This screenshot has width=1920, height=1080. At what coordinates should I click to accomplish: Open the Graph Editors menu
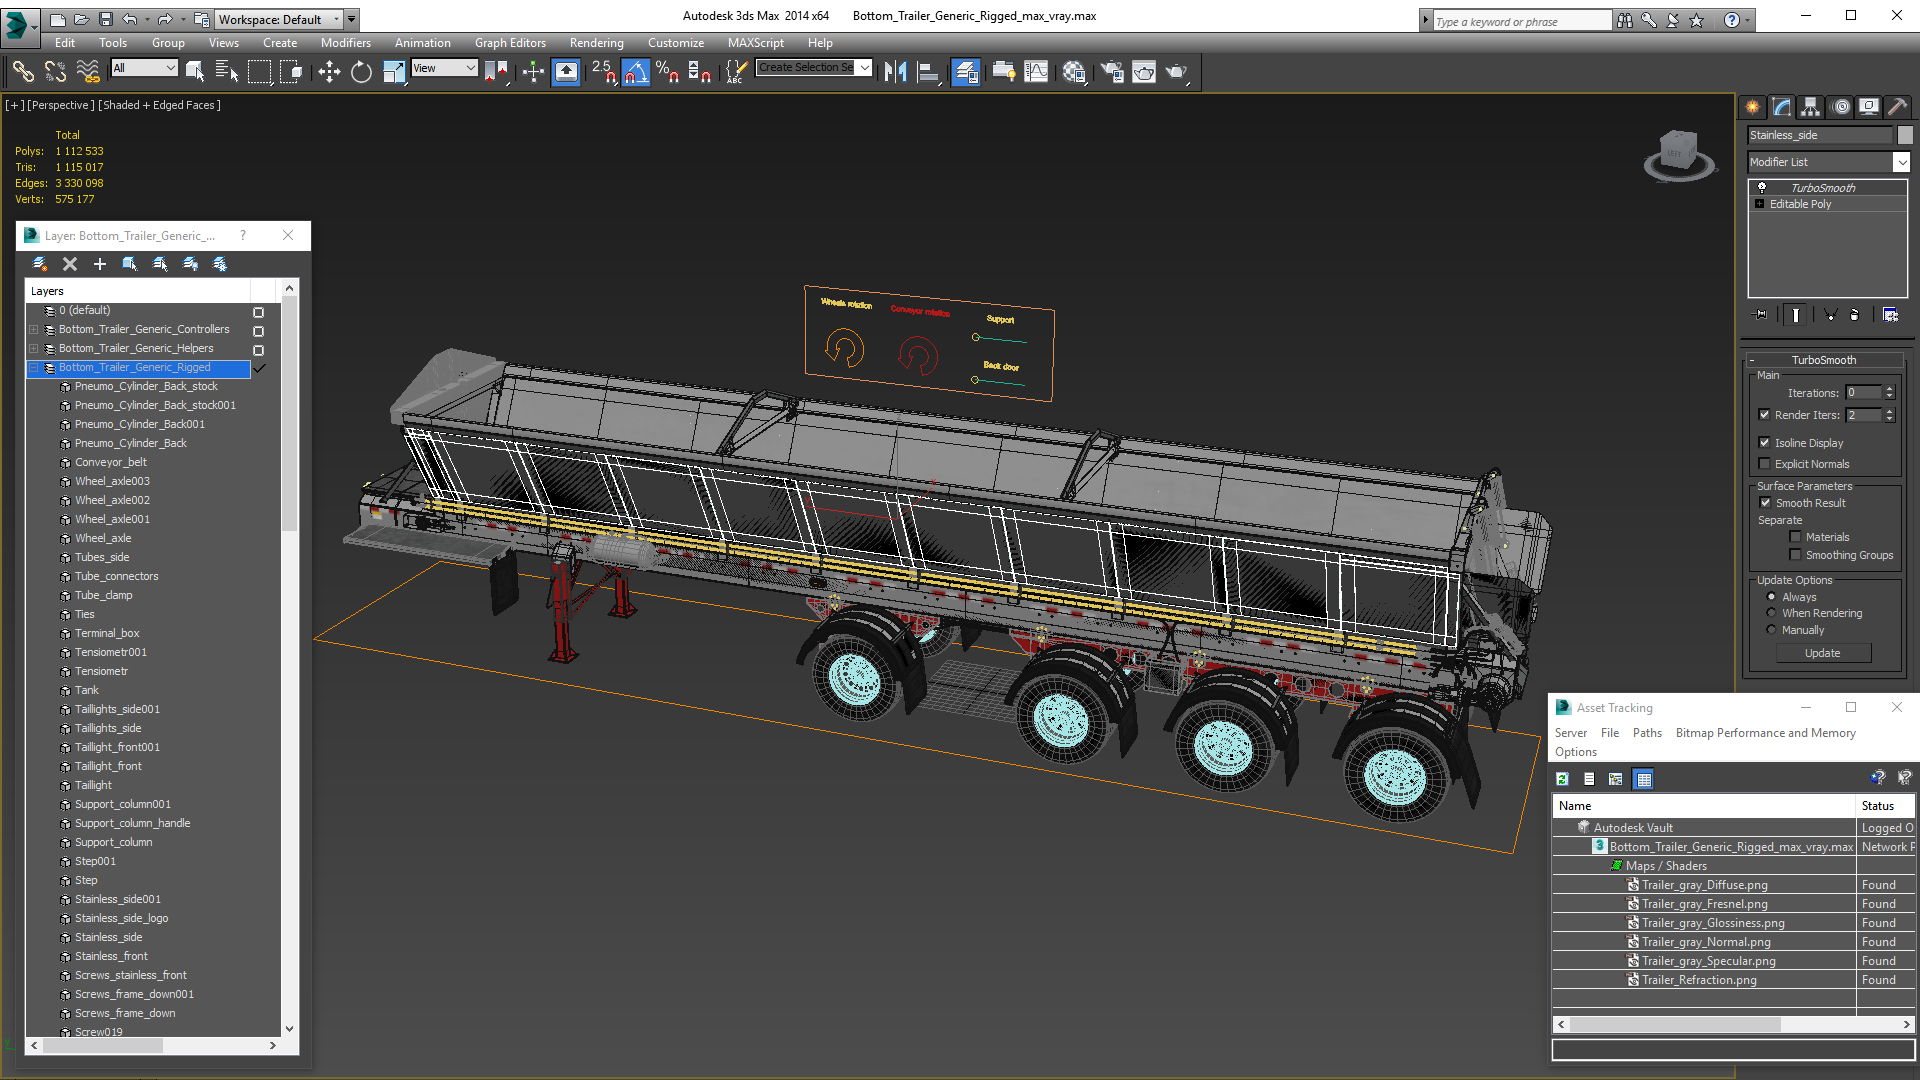pyautogui.click(x=510, y=43)
